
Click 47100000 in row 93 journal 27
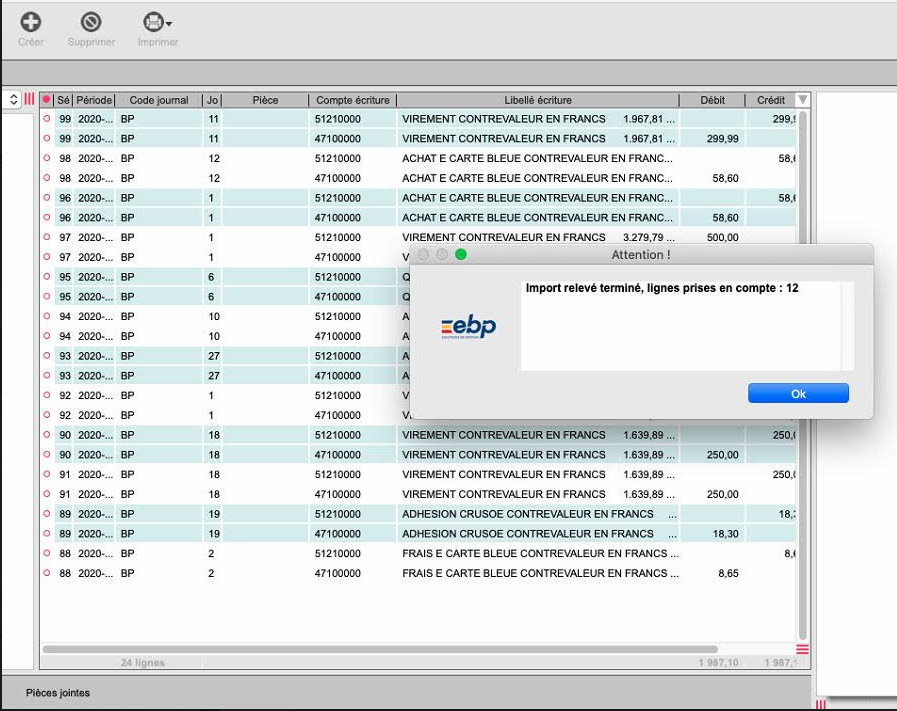[x=338, y=376]
